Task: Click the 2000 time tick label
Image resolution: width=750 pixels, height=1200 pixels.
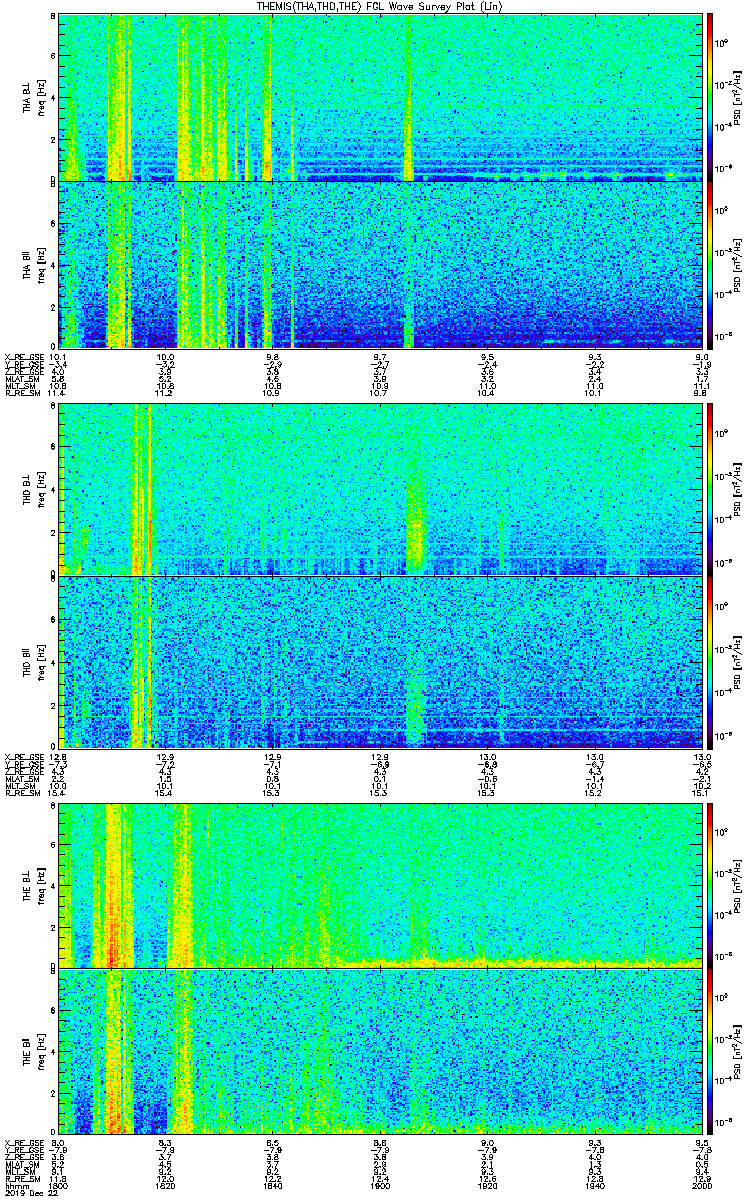Action: (x=703, y=1187)
